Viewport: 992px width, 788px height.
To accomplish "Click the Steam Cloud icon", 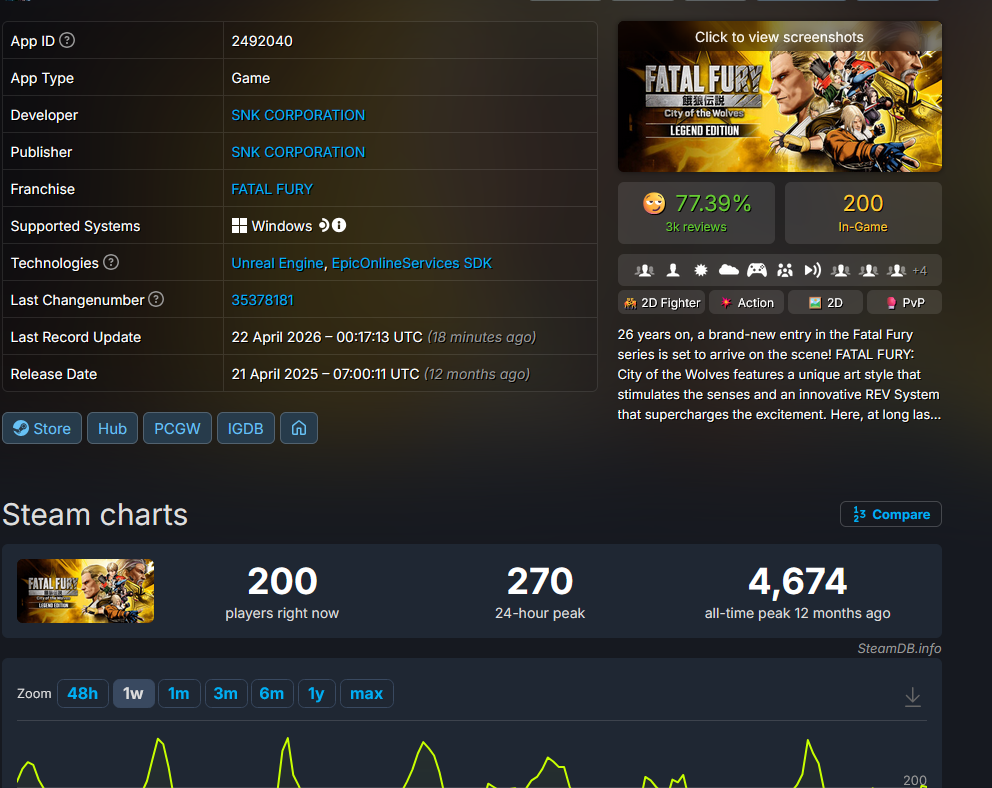I will 728,271.
